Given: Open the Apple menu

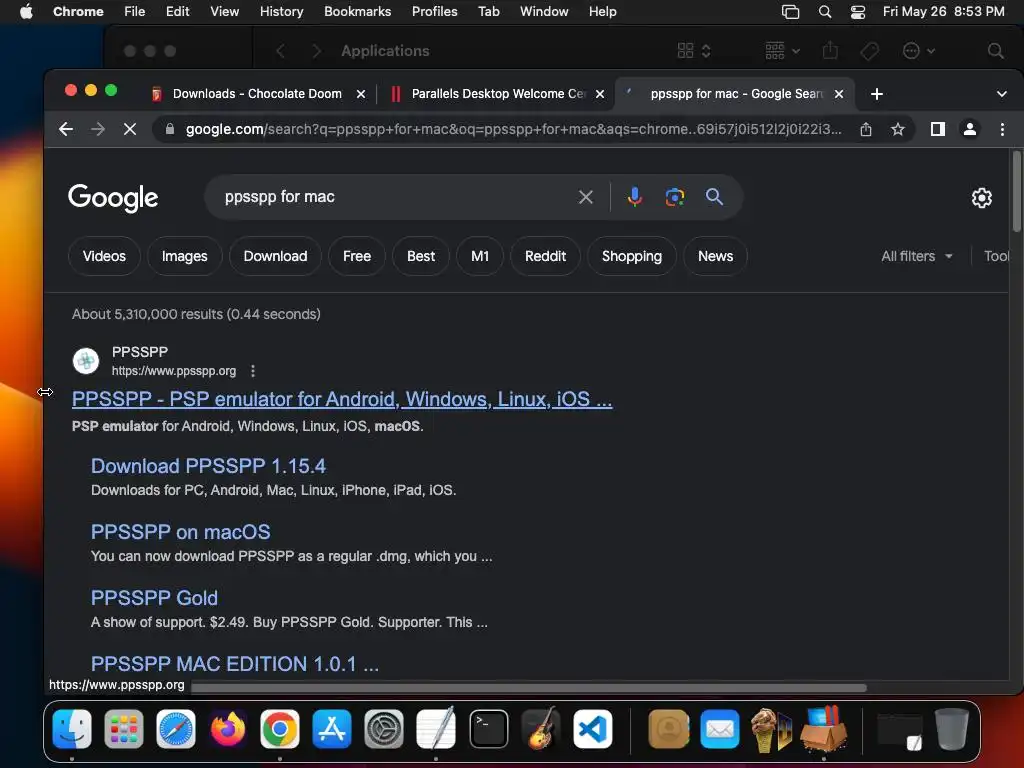Looking at the screenshot, I should click(26, 12).
